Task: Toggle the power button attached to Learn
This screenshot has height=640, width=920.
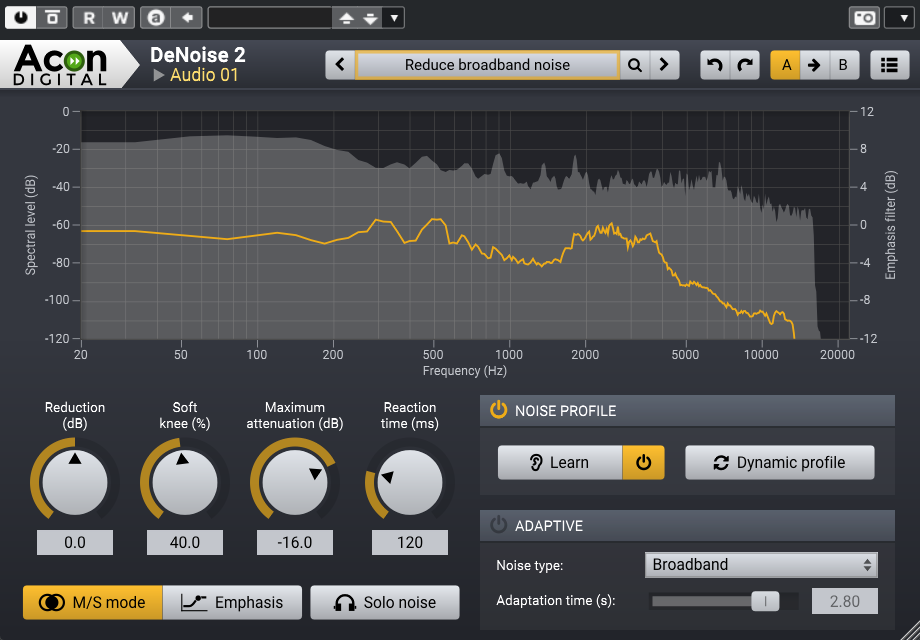Action: click(643, 462)
